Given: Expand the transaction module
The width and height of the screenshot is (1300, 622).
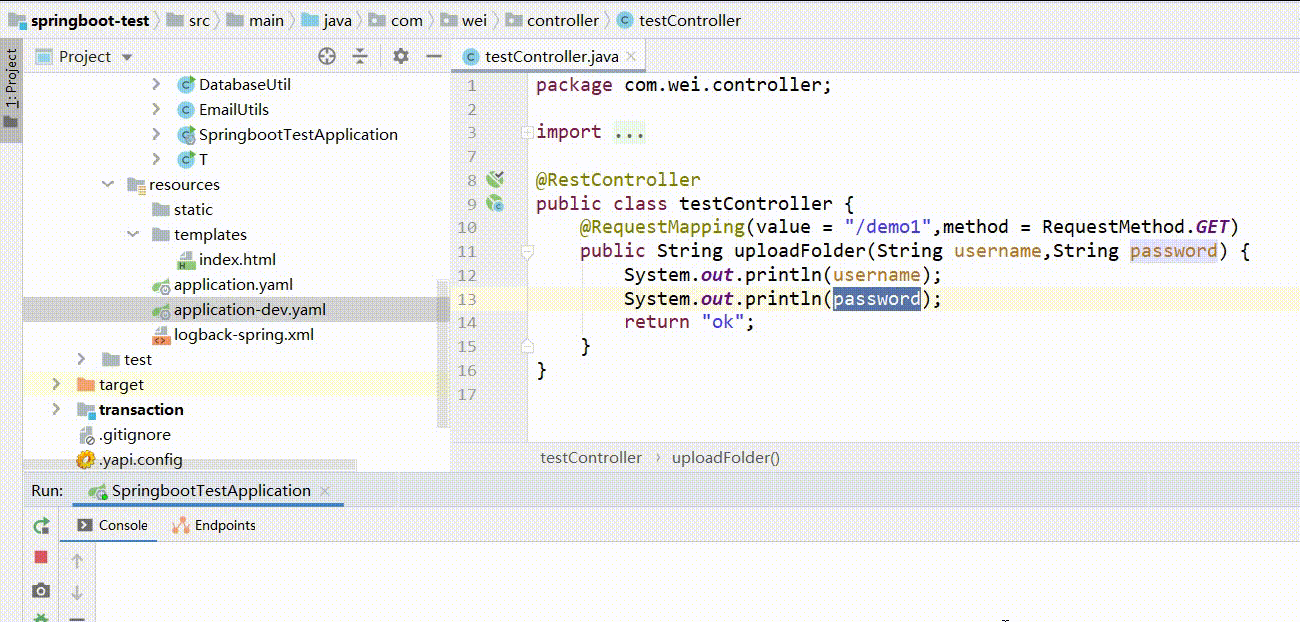Looking at the screenshot, I should tap(57, 409).
